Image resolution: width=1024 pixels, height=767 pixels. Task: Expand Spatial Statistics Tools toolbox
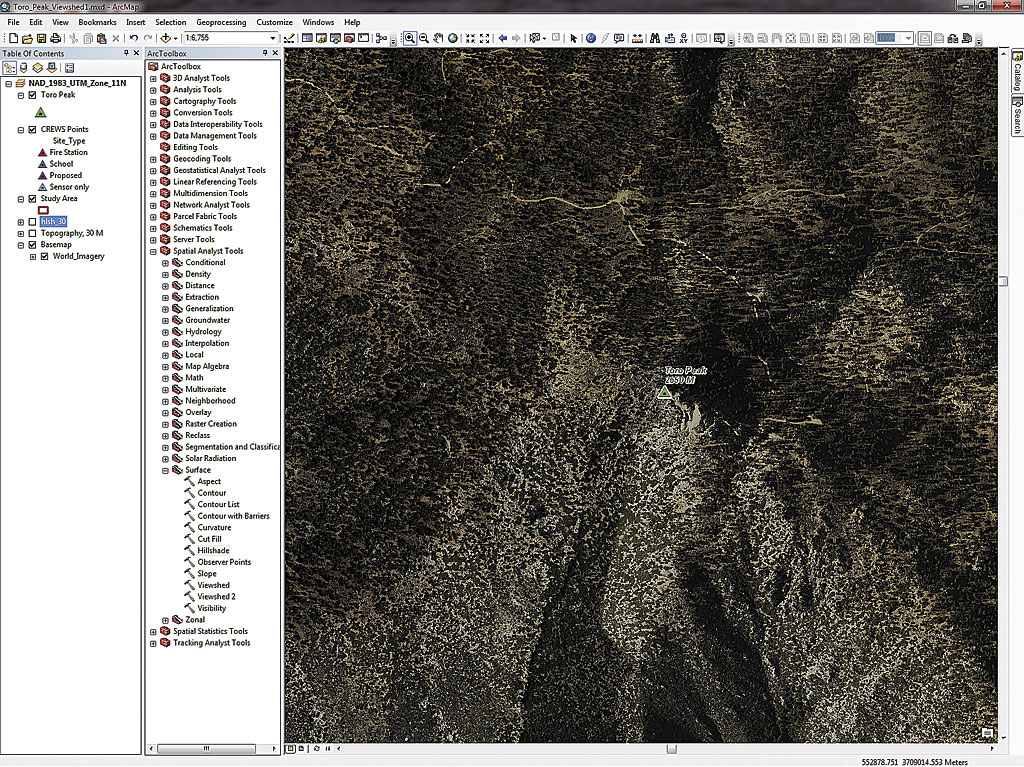point(153,632)
